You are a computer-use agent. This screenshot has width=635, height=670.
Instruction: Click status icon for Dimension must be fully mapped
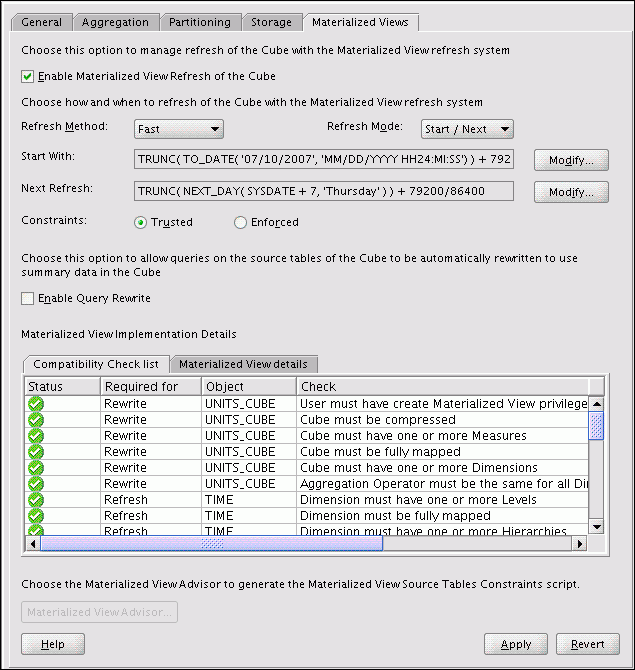coord(36,516)
